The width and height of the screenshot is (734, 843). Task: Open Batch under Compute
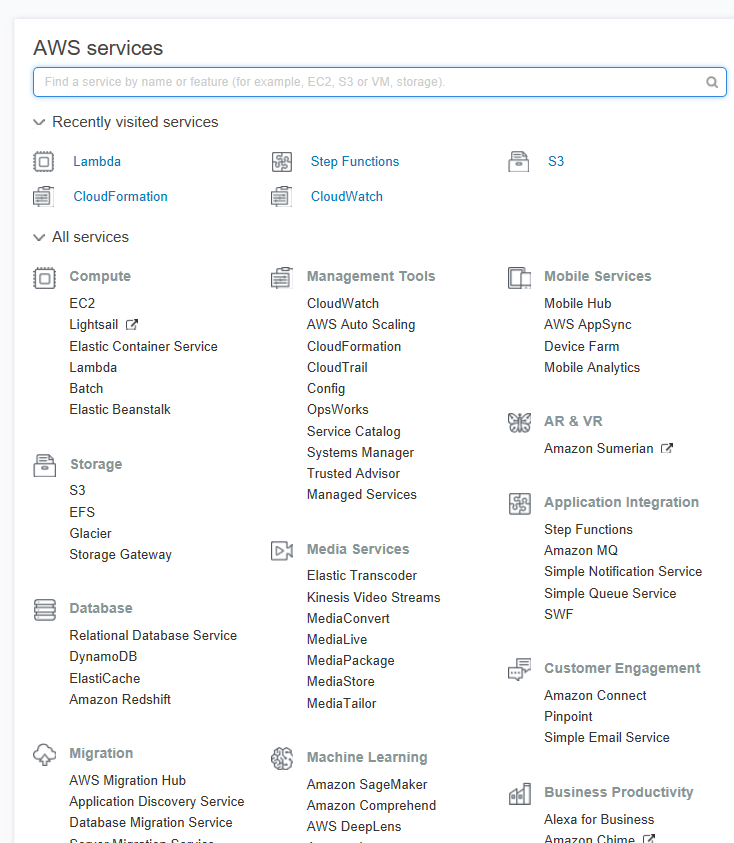tap(86, 388)
